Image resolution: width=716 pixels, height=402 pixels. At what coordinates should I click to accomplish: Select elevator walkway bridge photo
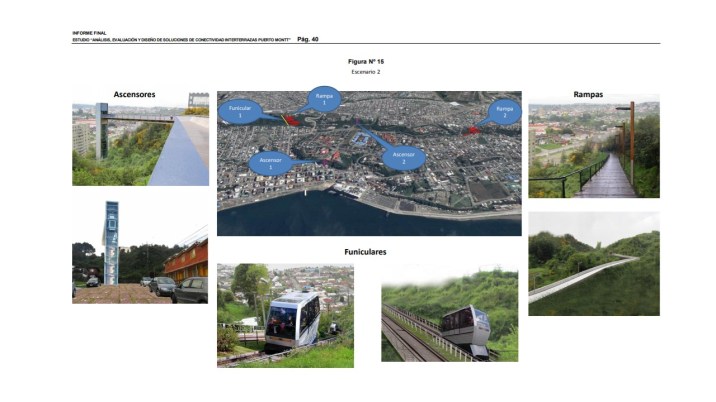click(140, 144)
